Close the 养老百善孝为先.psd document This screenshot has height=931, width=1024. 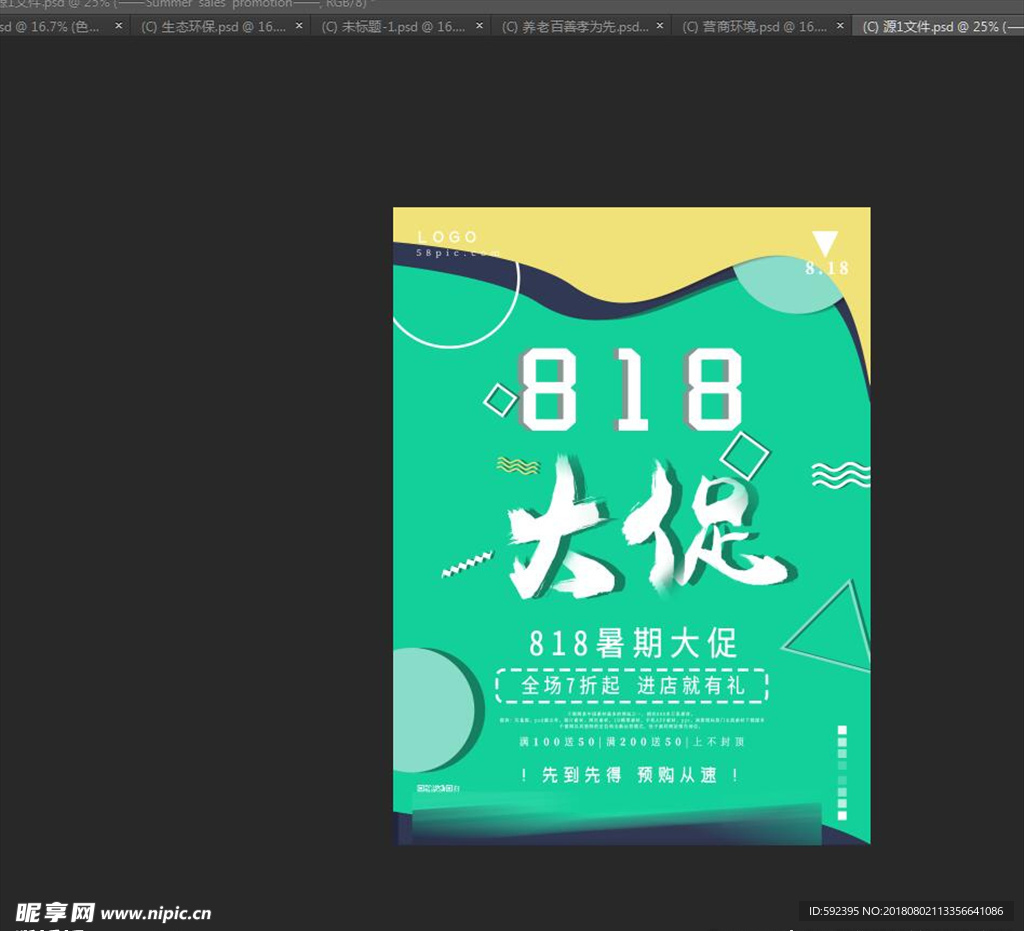point(659,26)
